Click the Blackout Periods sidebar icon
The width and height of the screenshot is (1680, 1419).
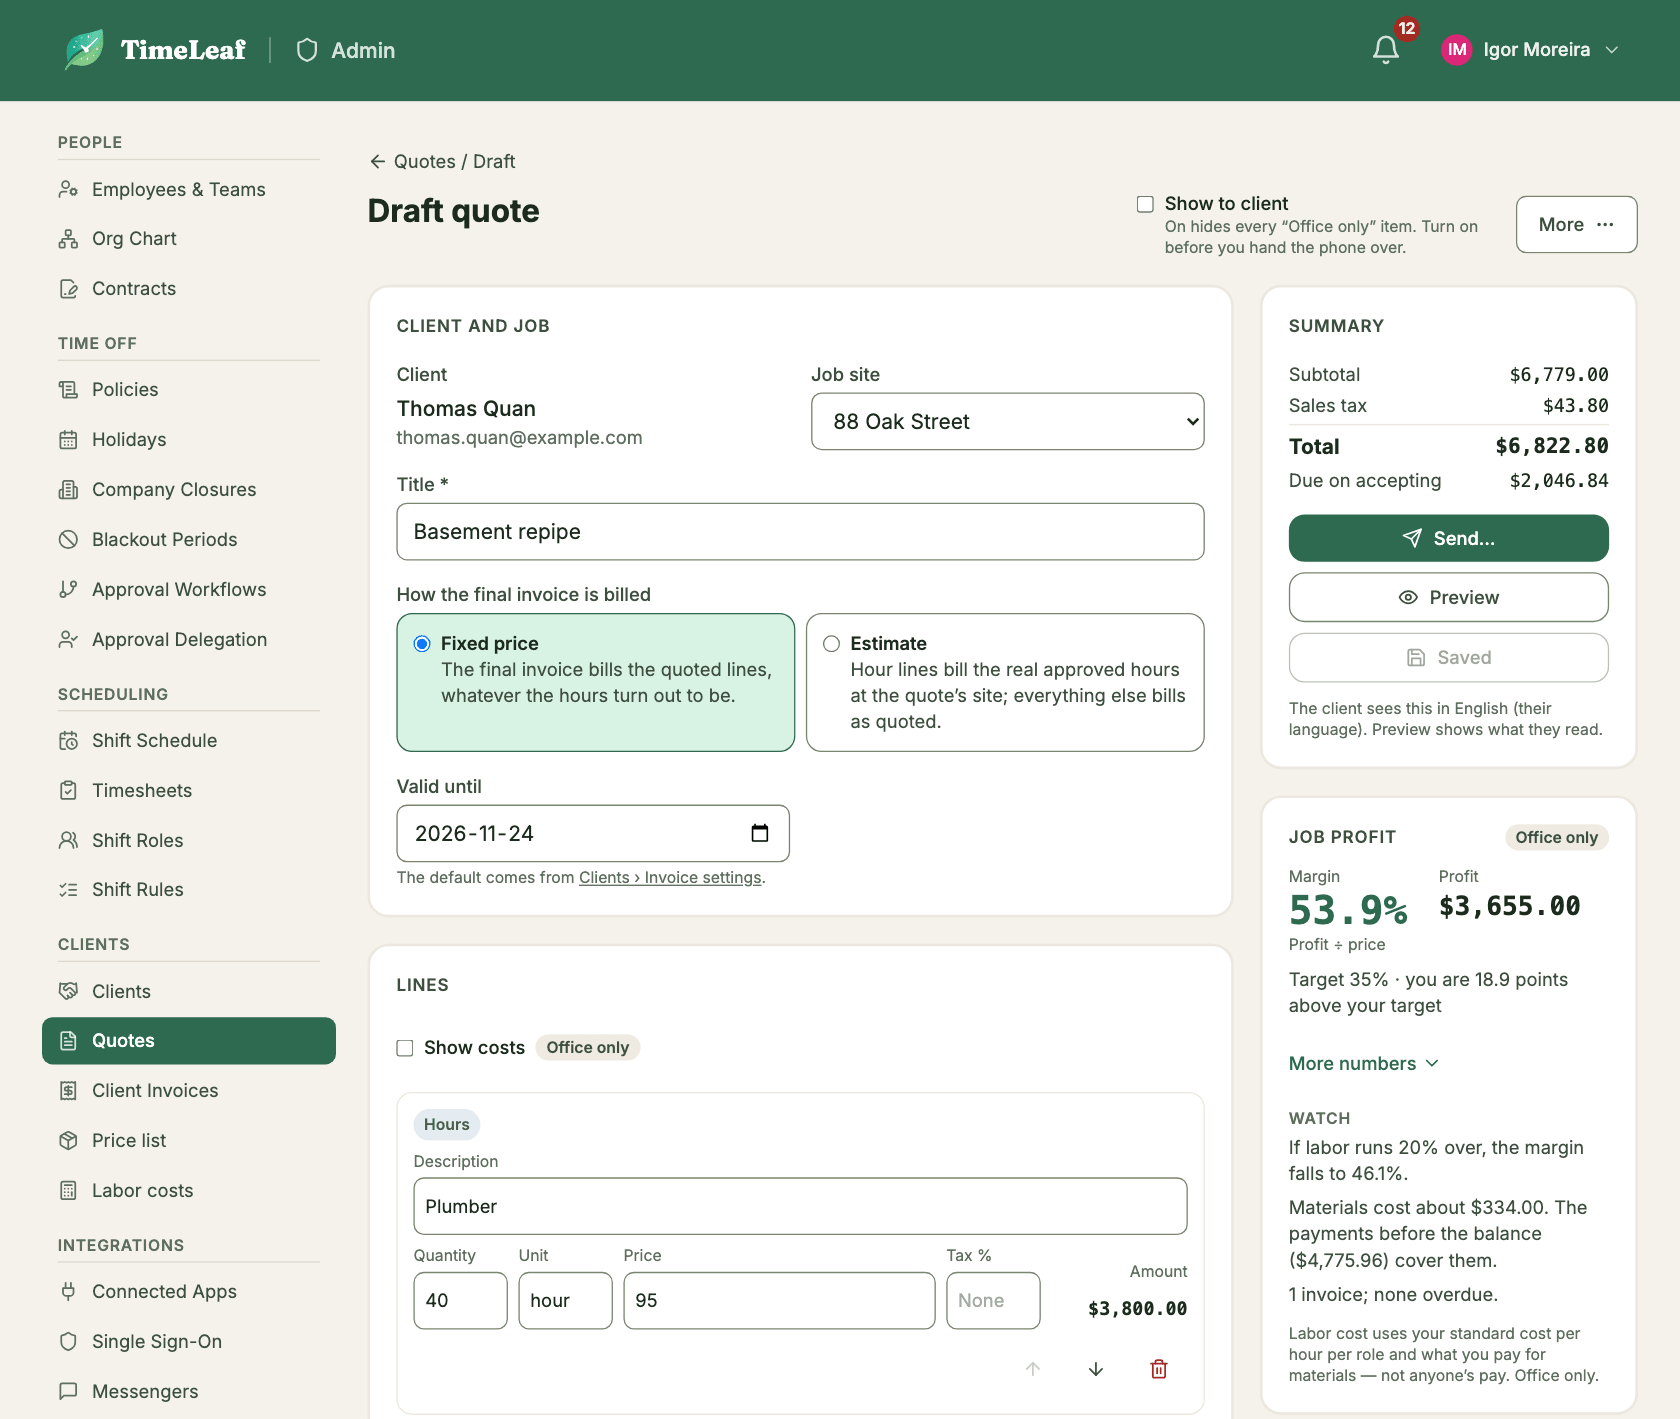pyautogui.click(x=68, y=540)
